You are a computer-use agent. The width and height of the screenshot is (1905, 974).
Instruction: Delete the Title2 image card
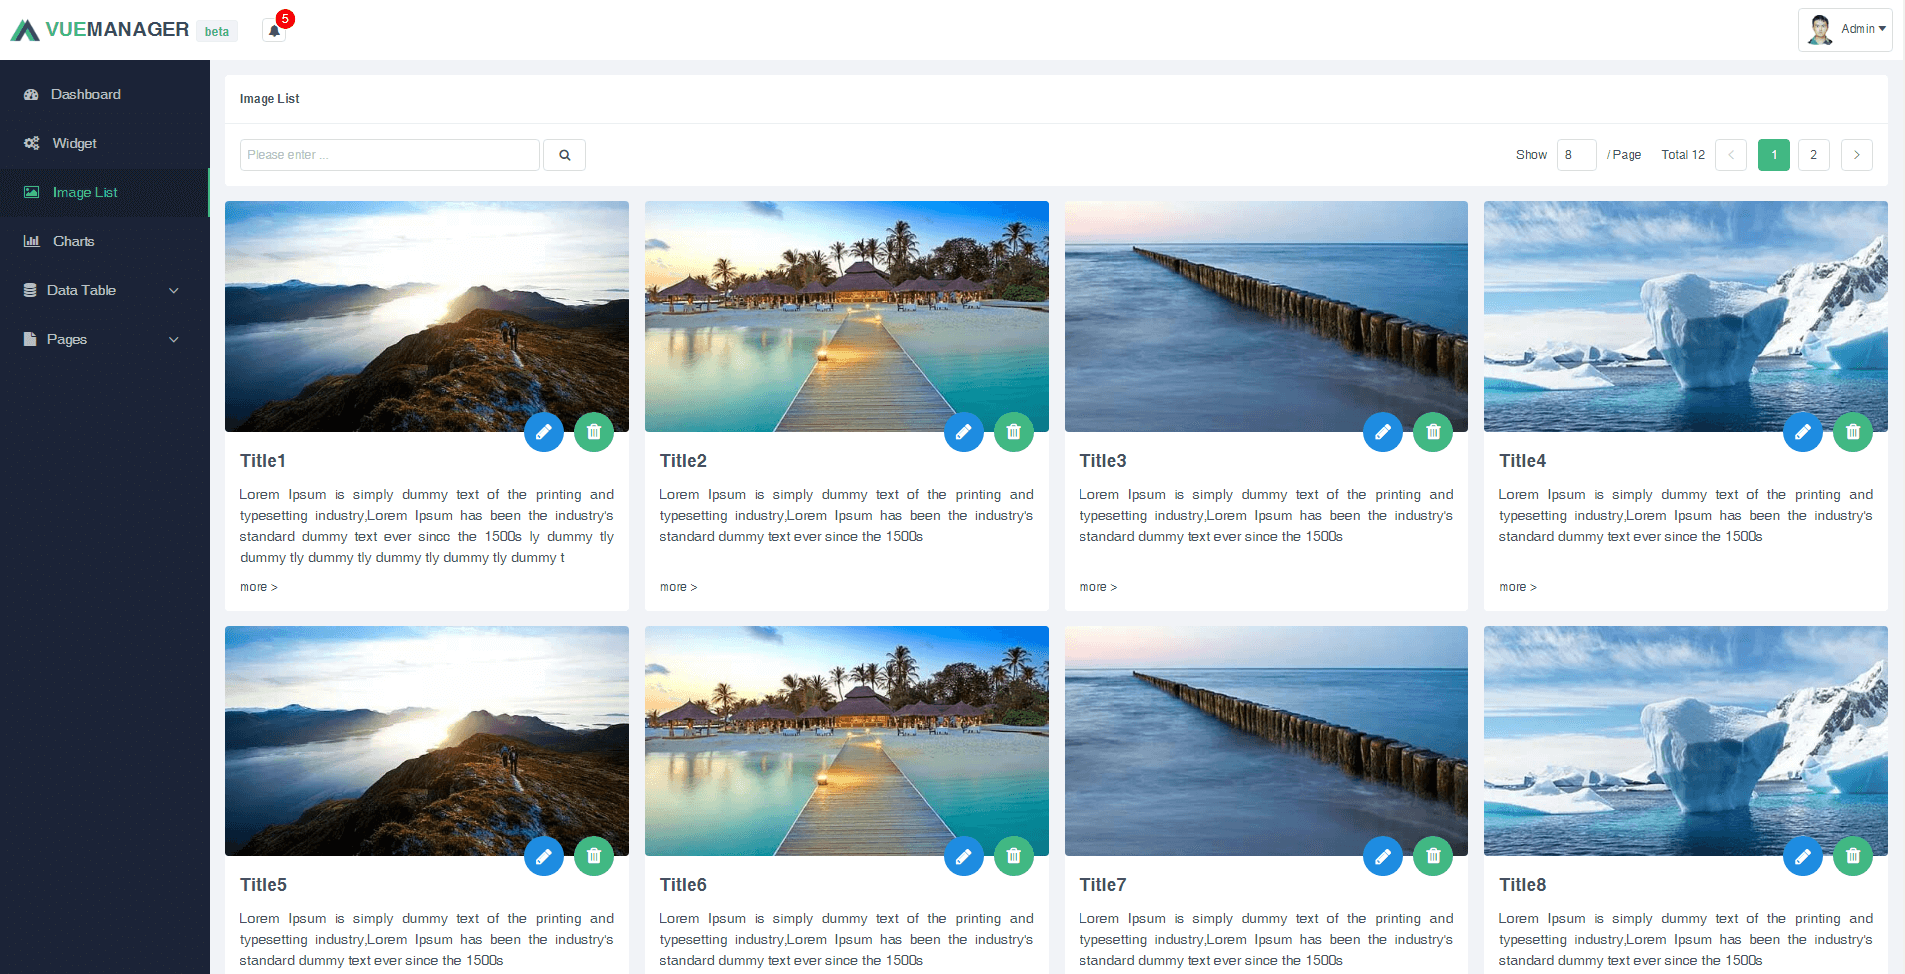1014,432
